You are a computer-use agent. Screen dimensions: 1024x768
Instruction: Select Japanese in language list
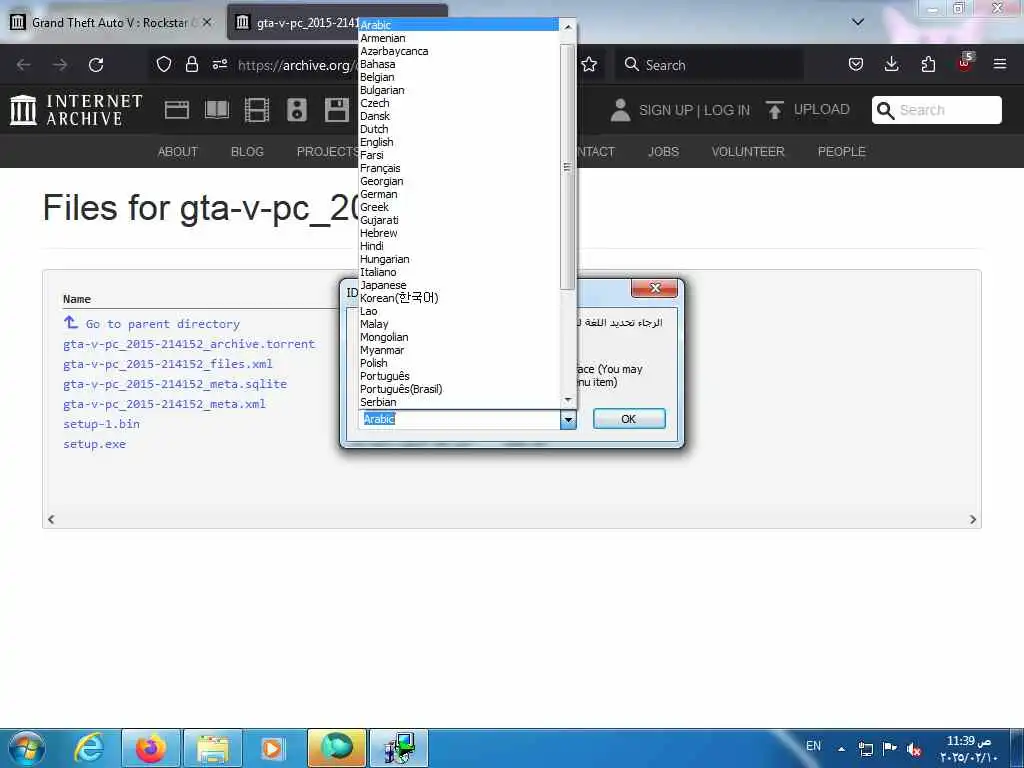[x=458, y=285]
